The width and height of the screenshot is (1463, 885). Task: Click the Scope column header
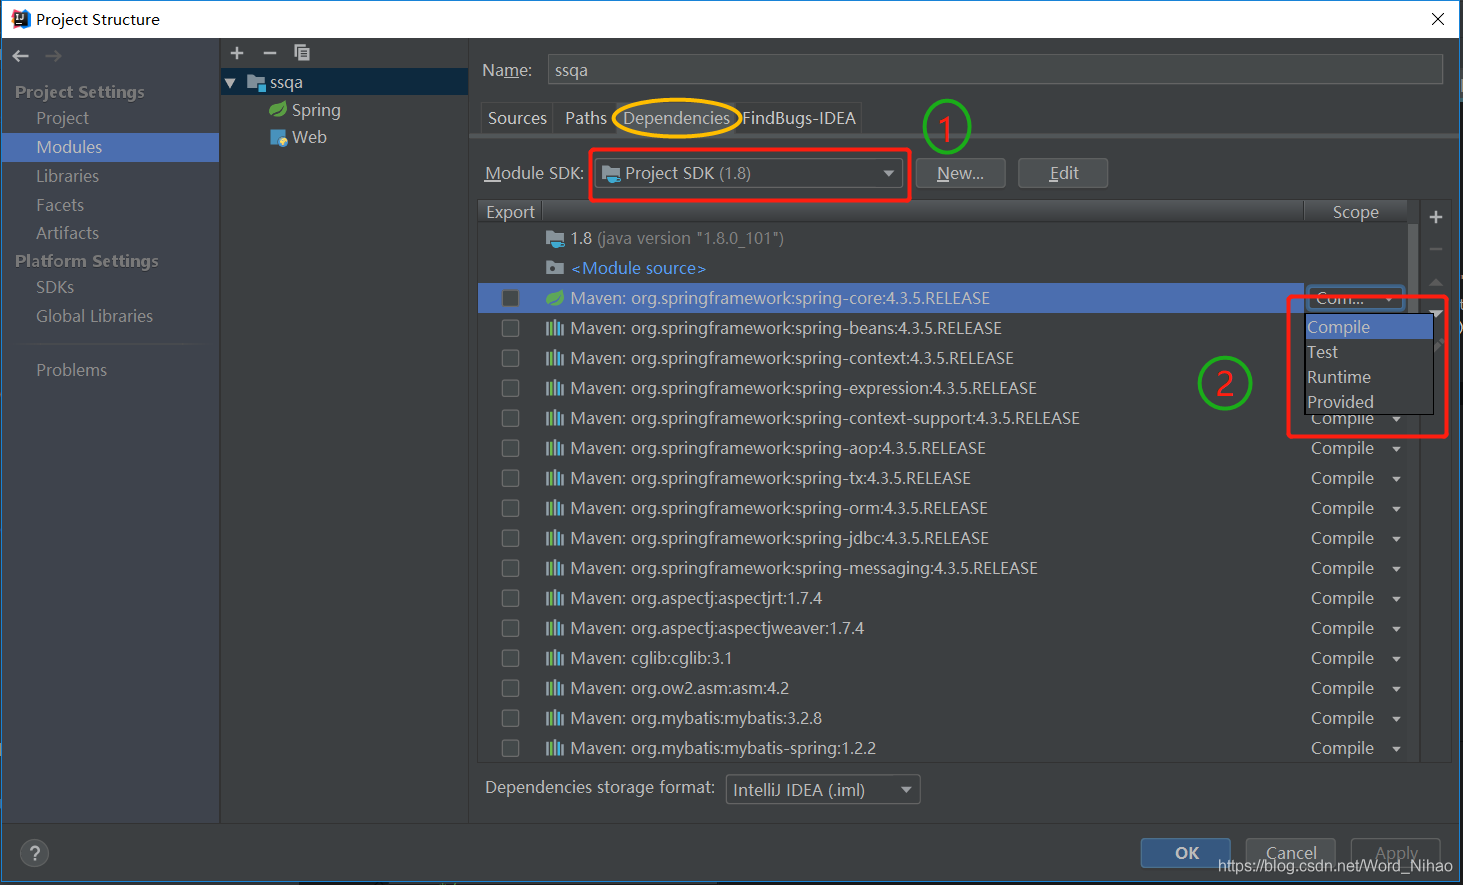click(1355, 212)
